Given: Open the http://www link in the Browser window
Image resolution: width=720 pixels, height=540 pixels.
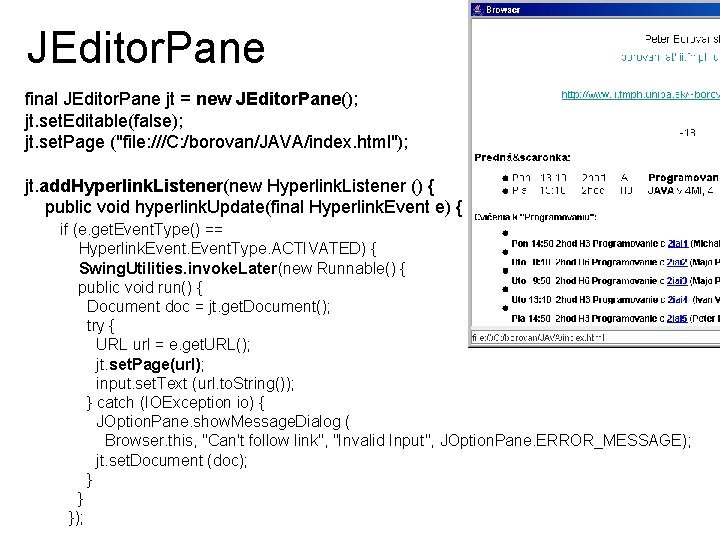Looking at the screenshot, I should [x=640, y=95].
